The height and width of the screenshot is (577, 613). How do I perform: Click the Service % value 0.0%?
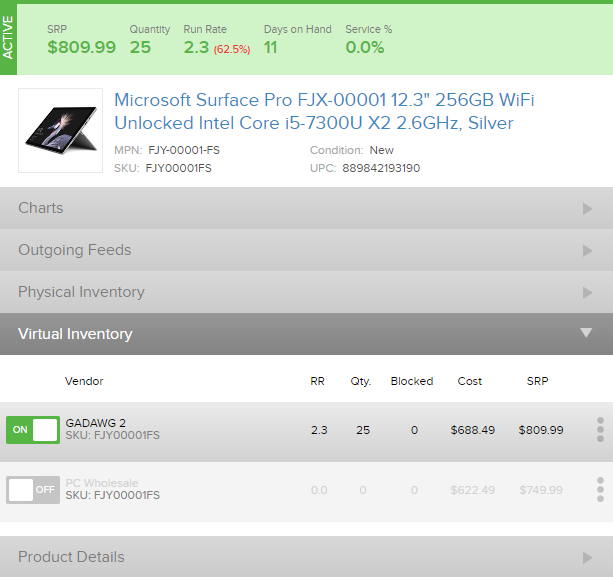(365, 47)
